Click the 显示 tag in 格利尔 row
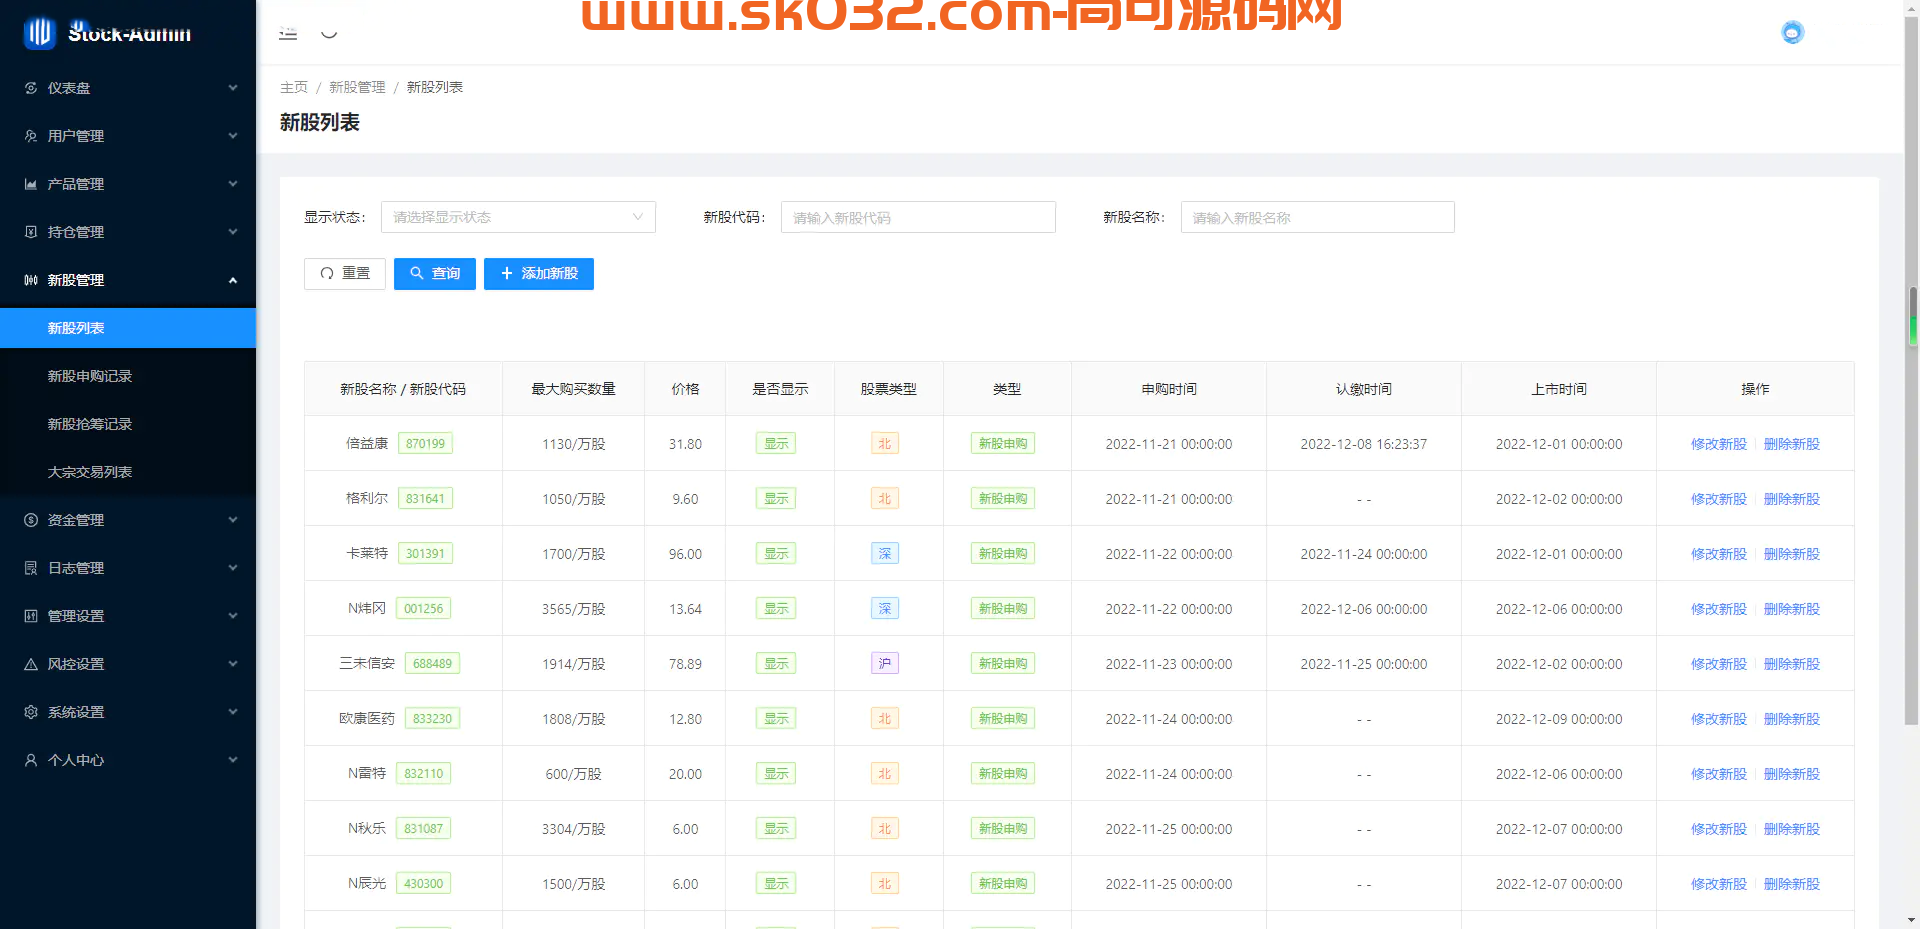This screenshot has height=929, width=1920. point(776,498)
